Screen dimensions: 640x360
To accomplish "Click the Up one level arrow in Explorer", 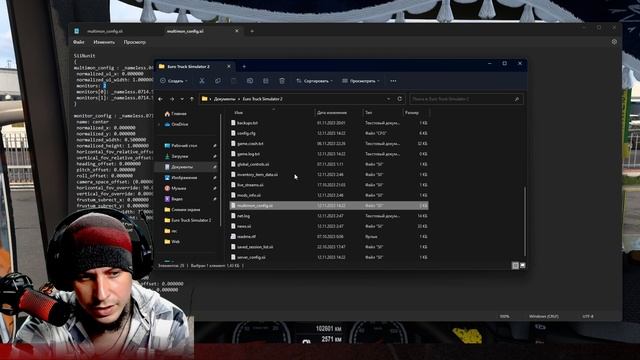I will [192, 99].
